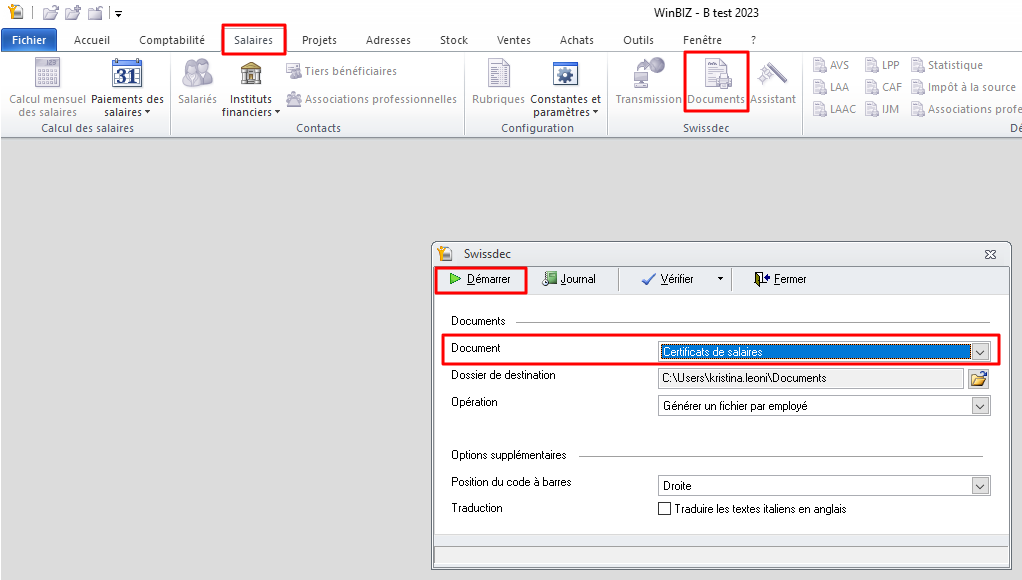The height and width of the screenshot is (580, 1022).
Task: Open the Fenêtre tab
Action: [x=703, y=40]
